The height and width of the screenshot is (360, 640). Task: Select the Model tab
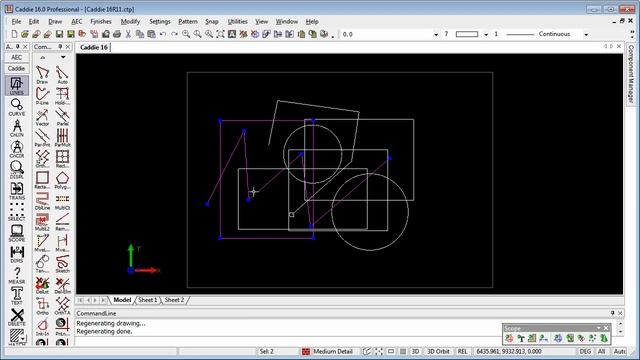pos(122,300)
